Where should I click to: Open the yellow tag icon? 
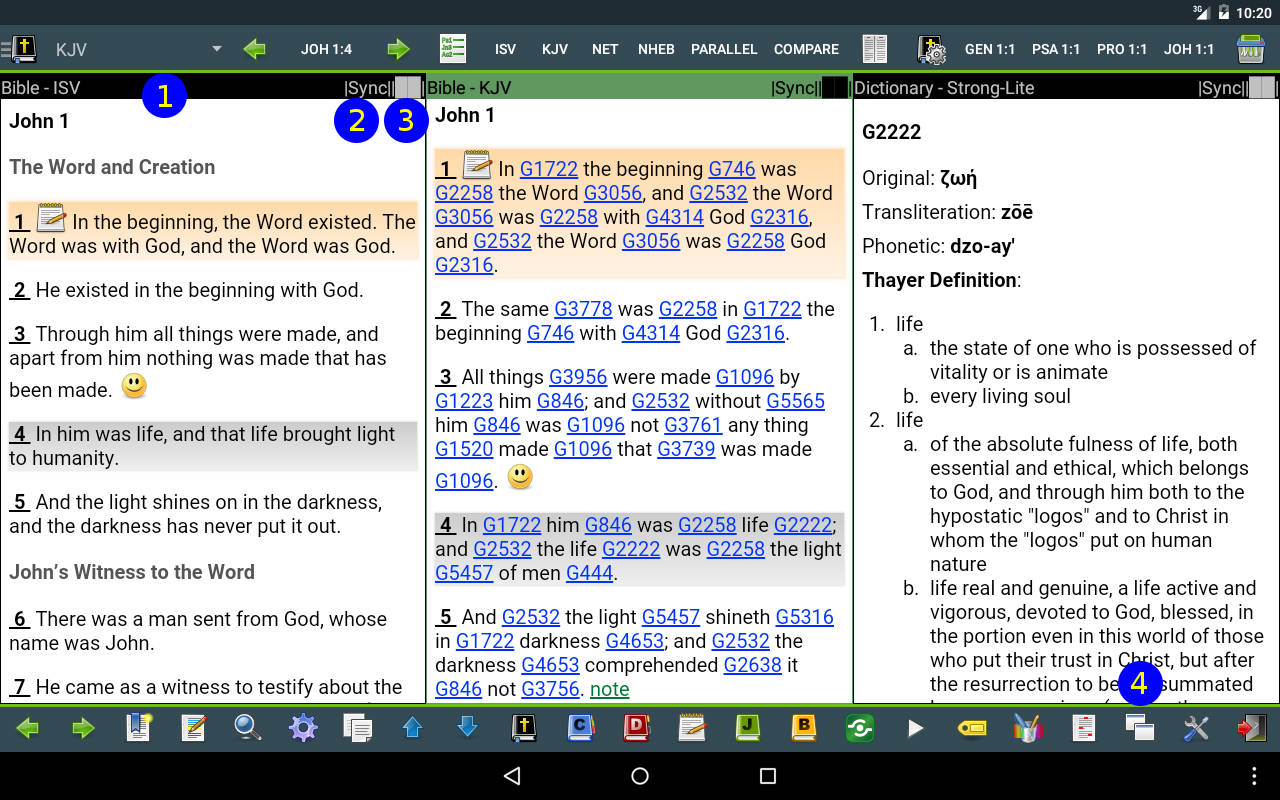coord(972,728)
